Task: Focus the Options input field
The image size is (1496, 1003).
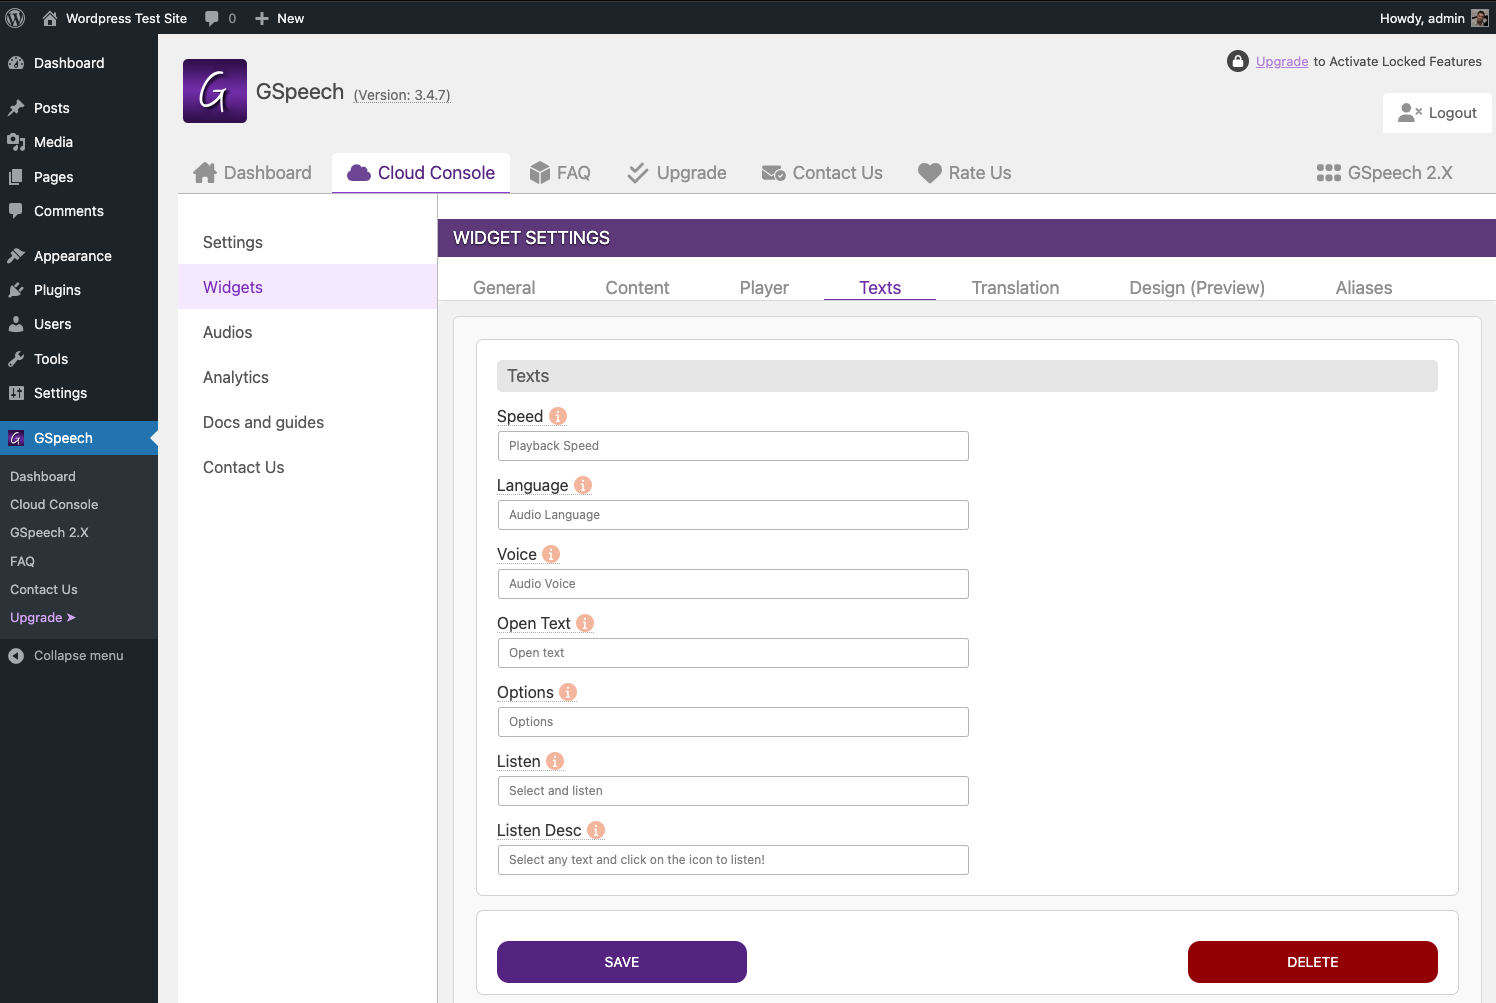Action: 733,722
